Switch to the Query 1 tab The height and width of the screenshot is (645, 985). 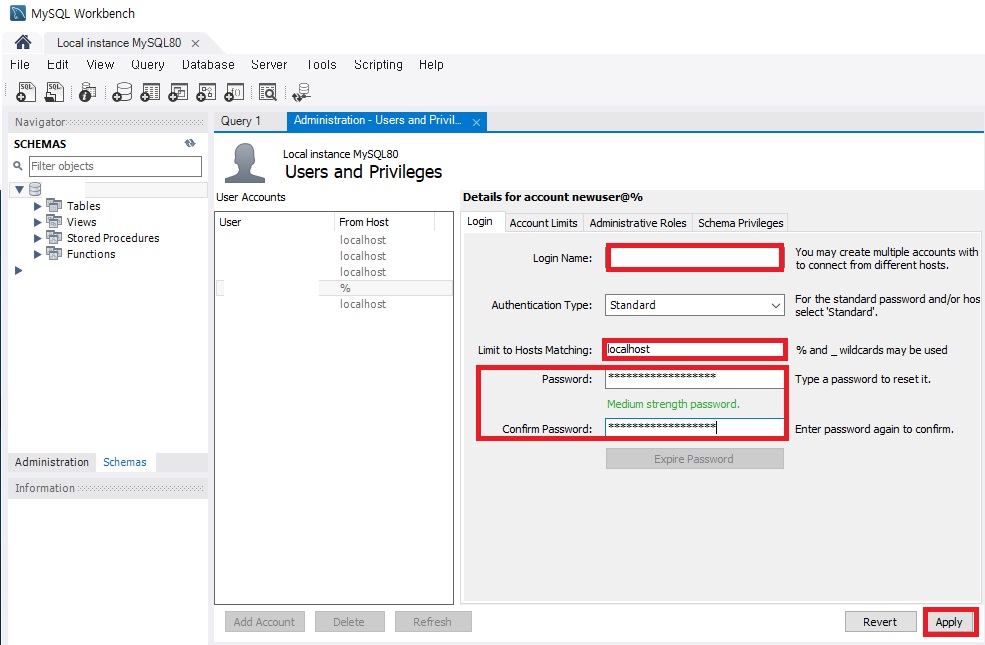[x=241, y=121]
